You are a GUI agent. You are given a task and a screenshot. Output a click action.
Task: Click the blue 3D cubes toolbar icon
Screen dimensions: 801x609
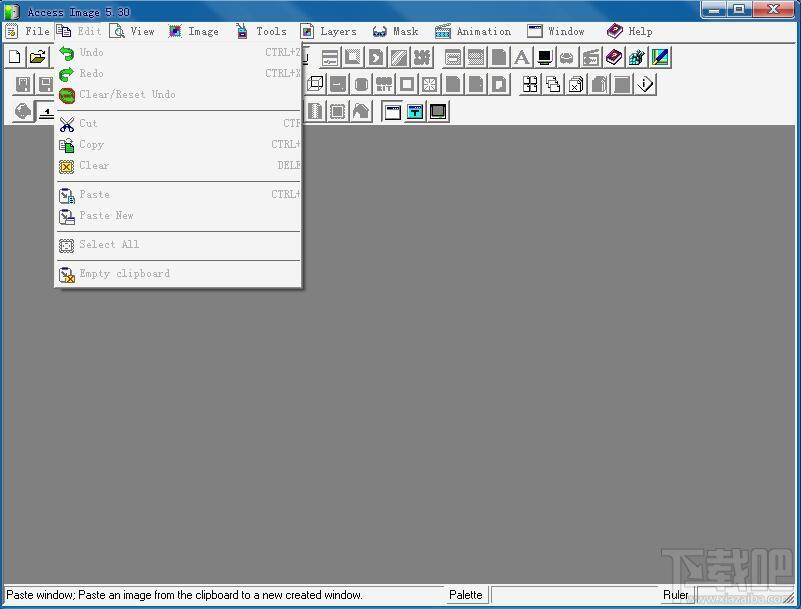(x=637, y=57)
